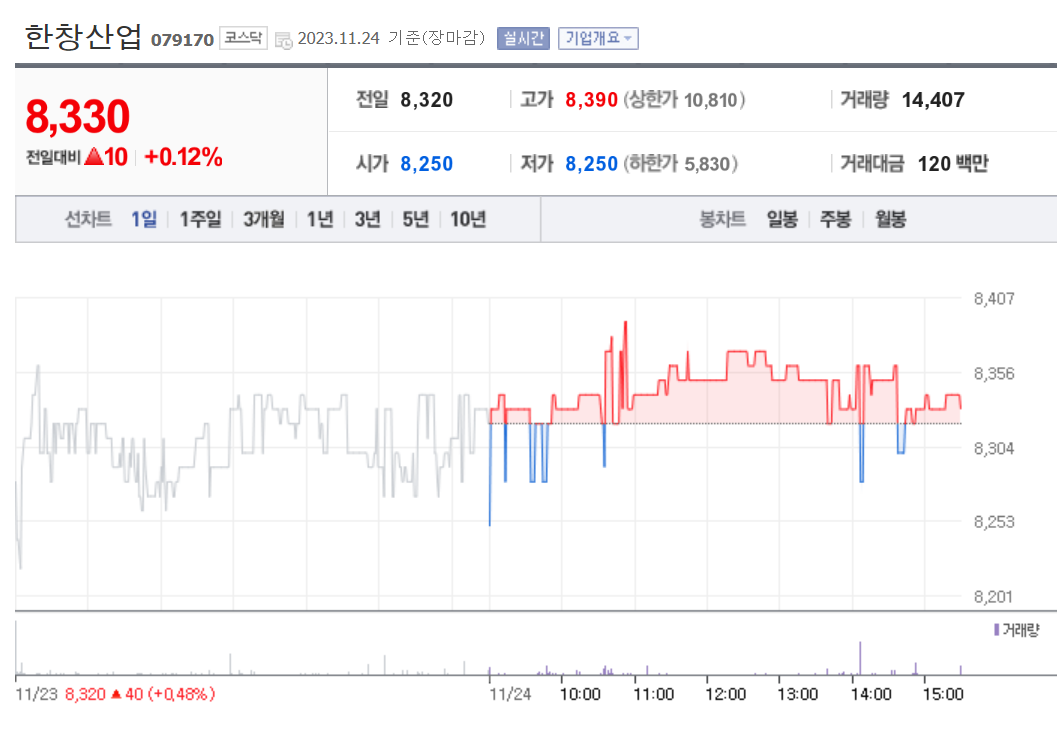Viewport: 1057px width, 729px height.
Task: Click the 전일 8,320 previous close value
Action: click(x=426, y=100)
